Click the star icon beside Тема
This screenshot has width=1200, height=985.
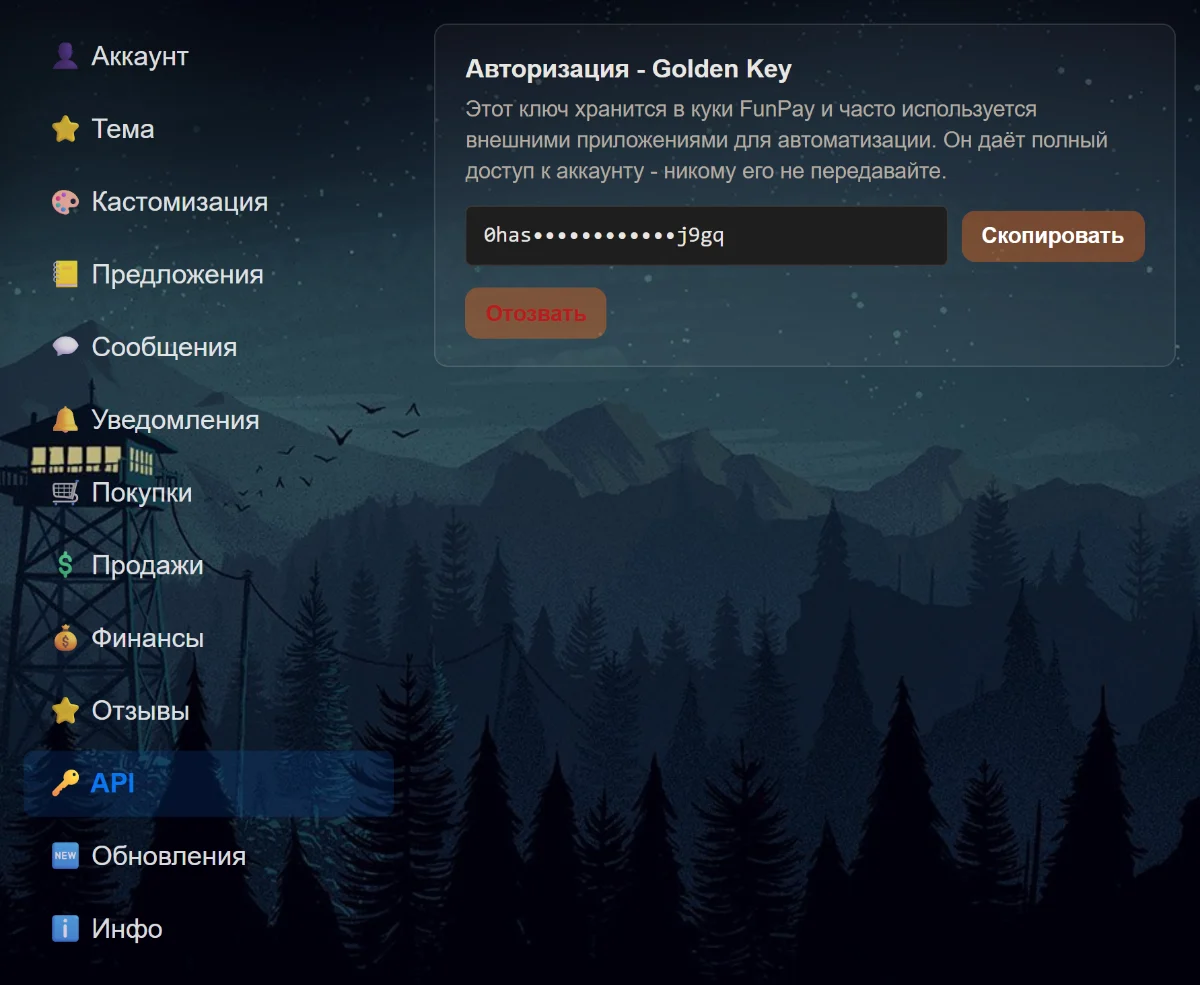click(65, 129)
